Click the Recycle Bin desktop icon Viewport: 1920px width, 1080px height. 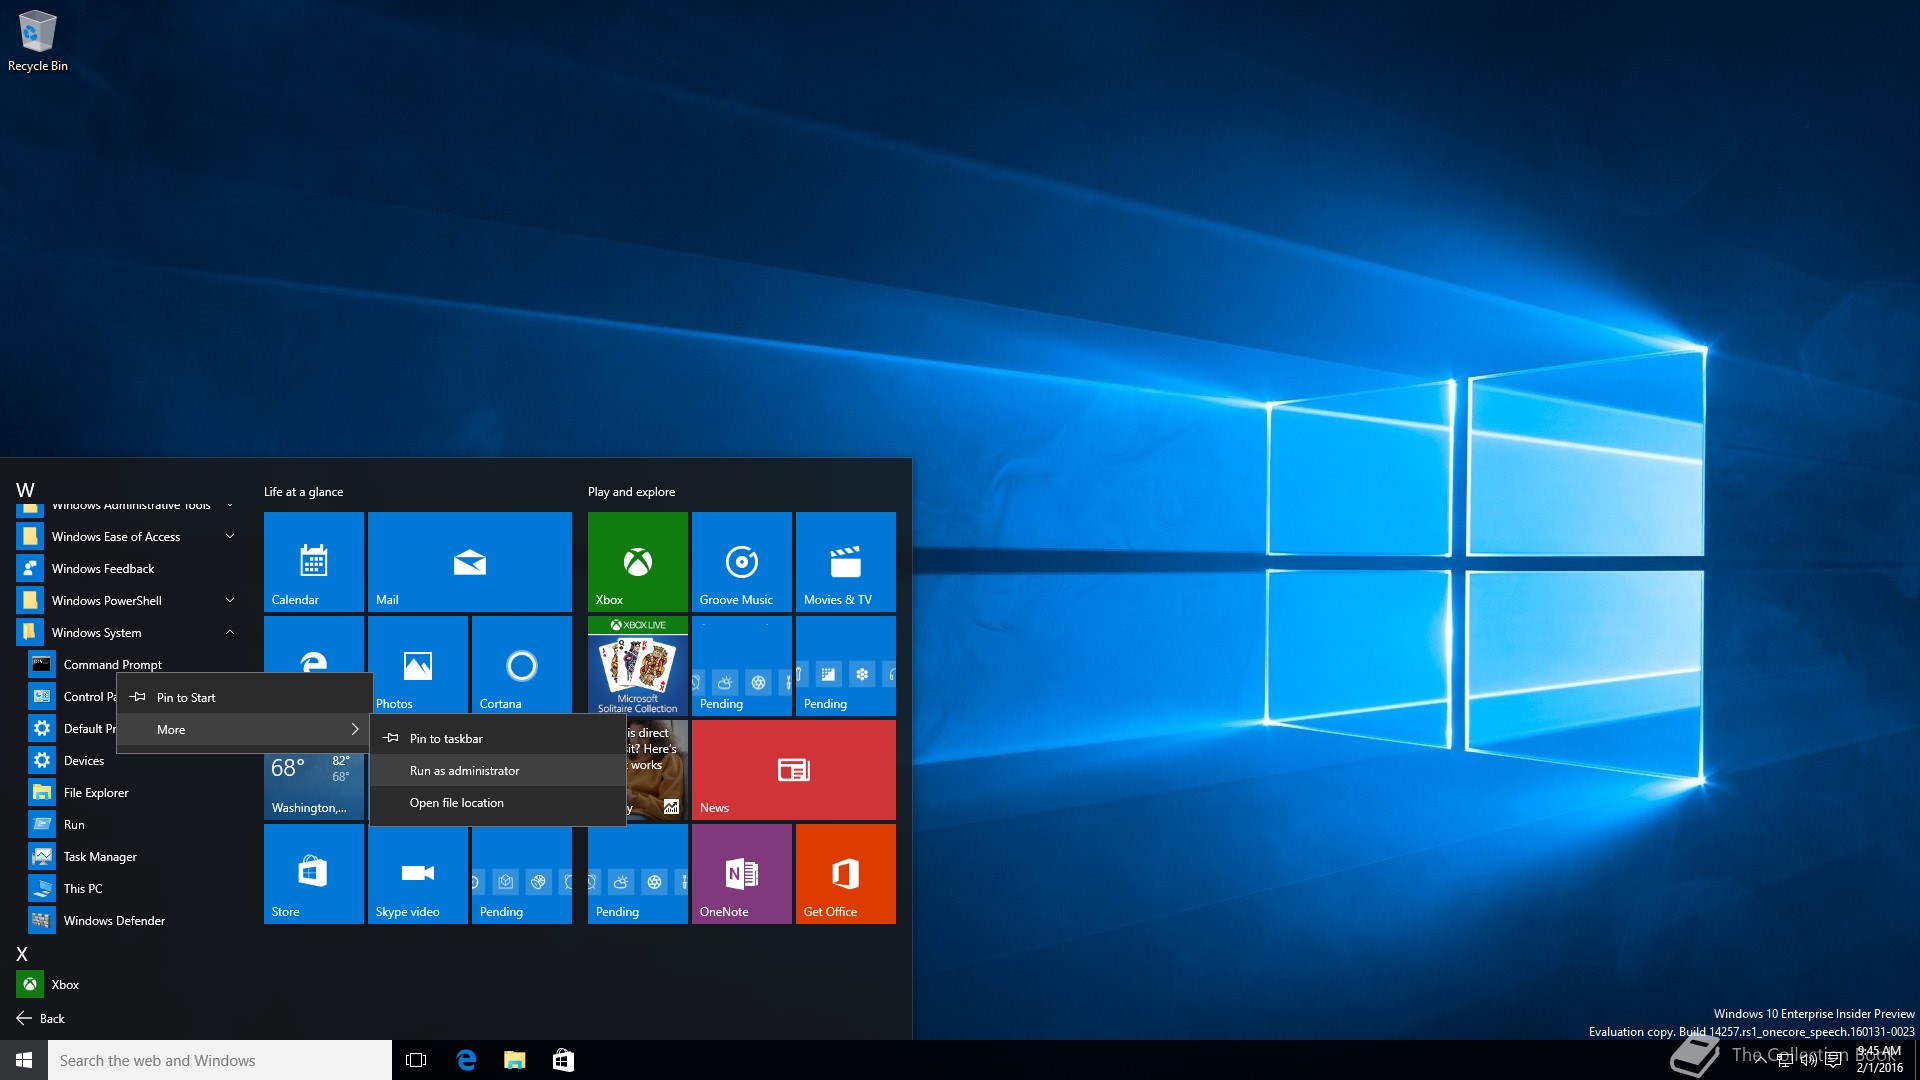pyautogui.click(x=38, y=41)
